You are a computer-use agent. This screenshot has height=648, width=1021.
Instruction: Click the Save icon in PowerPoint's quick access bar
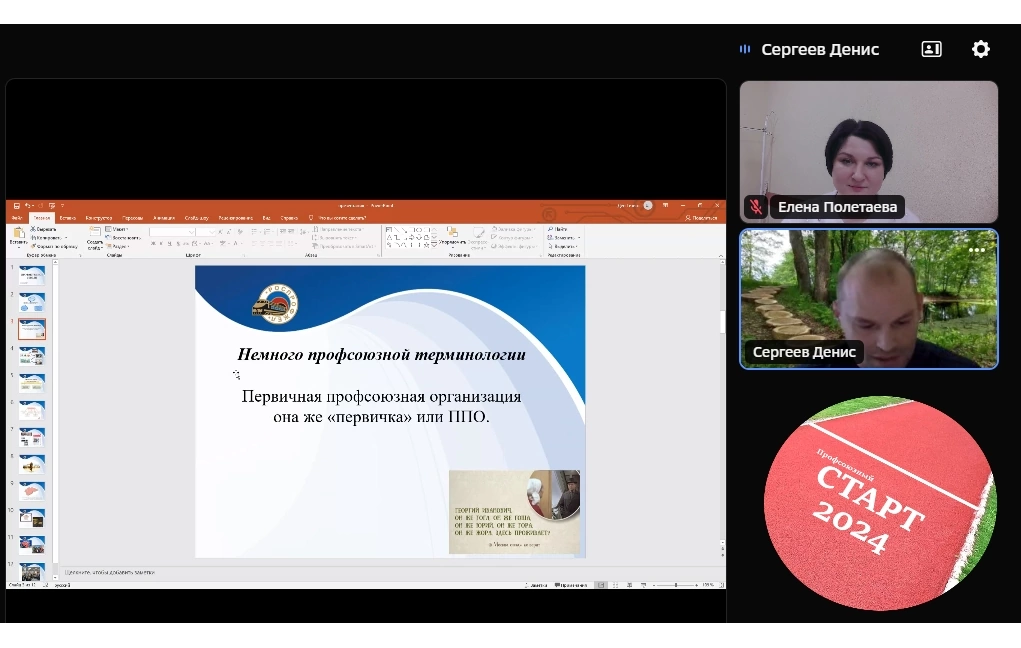16,206
